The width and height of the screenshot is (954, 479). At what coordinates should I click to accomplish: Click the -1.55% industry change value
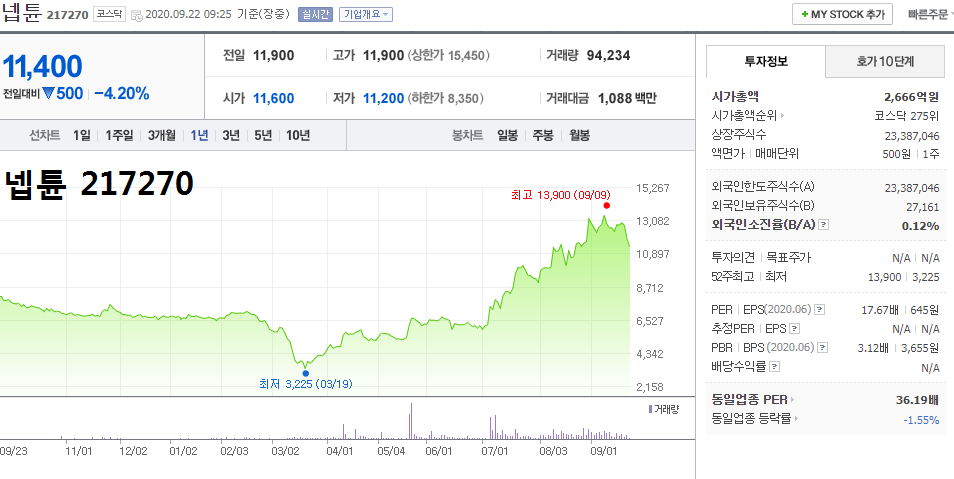pyautogui.click(x=921, y=420)
